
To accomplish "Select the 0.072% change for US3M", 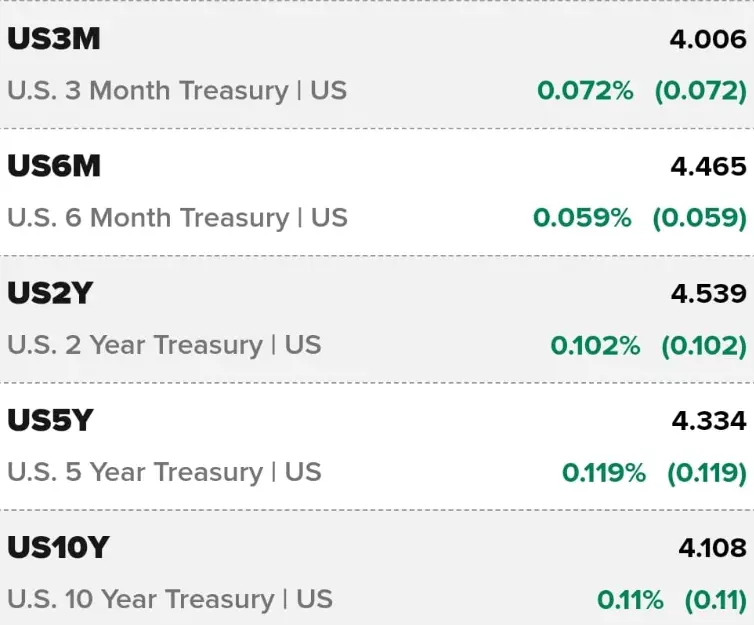I will point(585,91).
